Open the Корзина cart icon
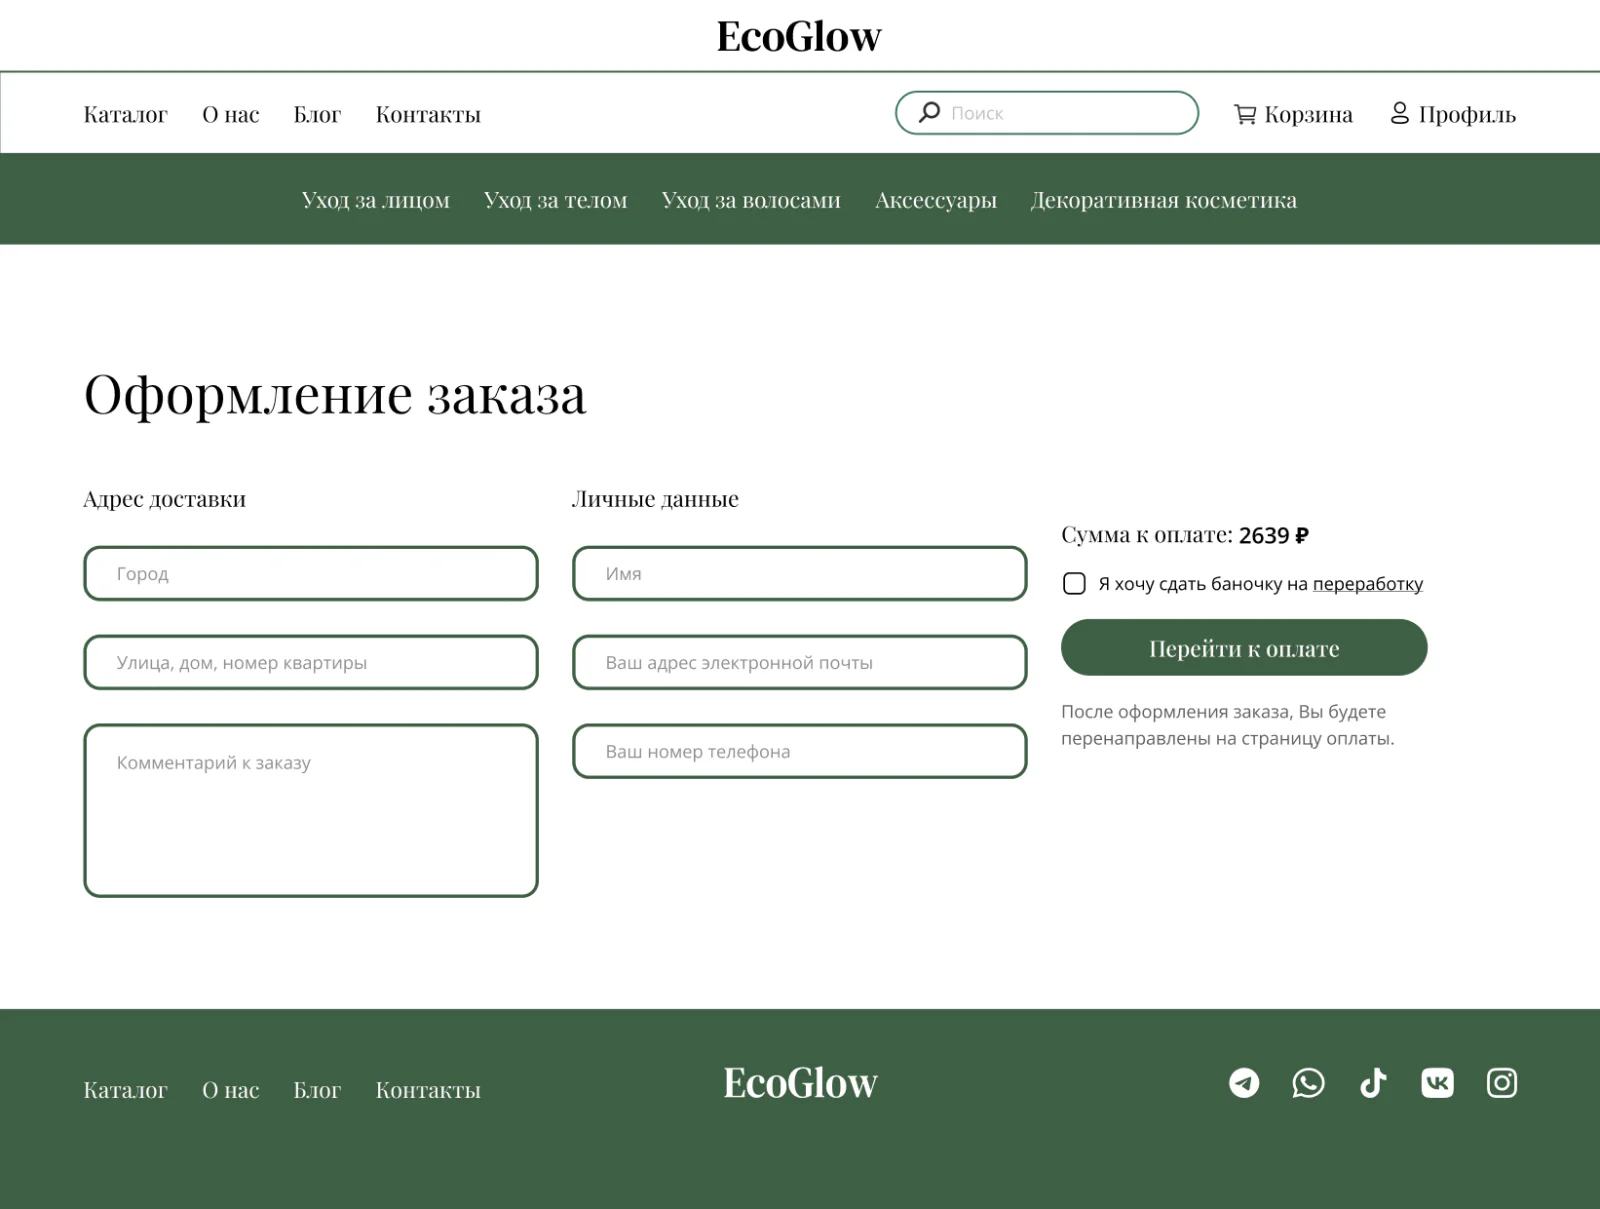 point(1245,114)
